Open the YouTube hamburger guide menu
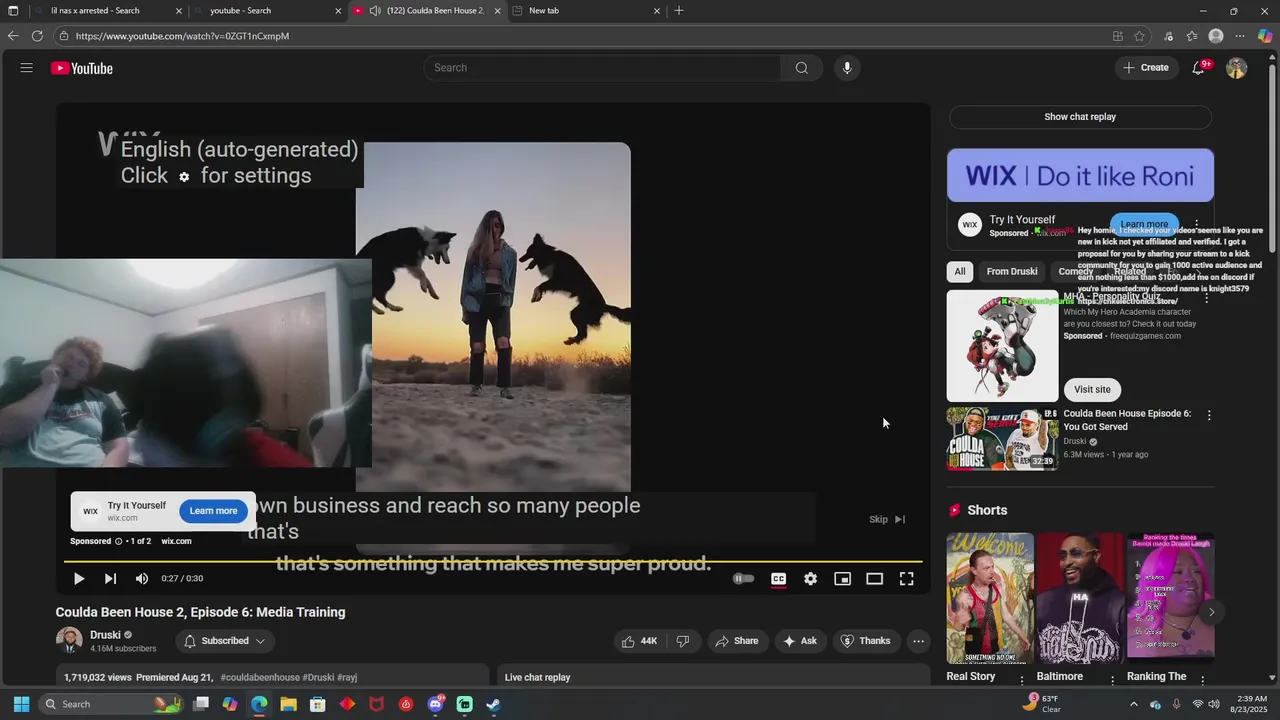Viewport: 1280px width, 720px height. pos(27,68)
